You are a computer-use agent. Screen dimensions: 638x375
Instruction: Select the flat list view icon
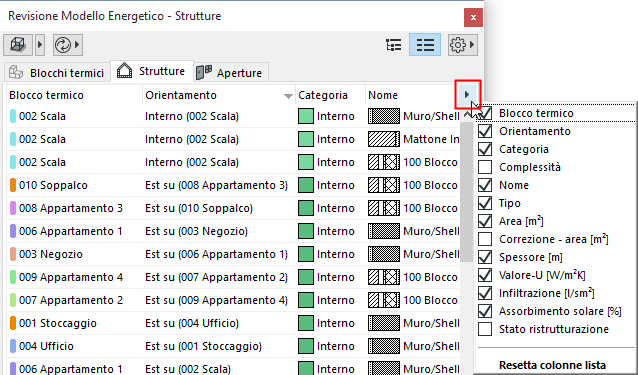(425, 45)
